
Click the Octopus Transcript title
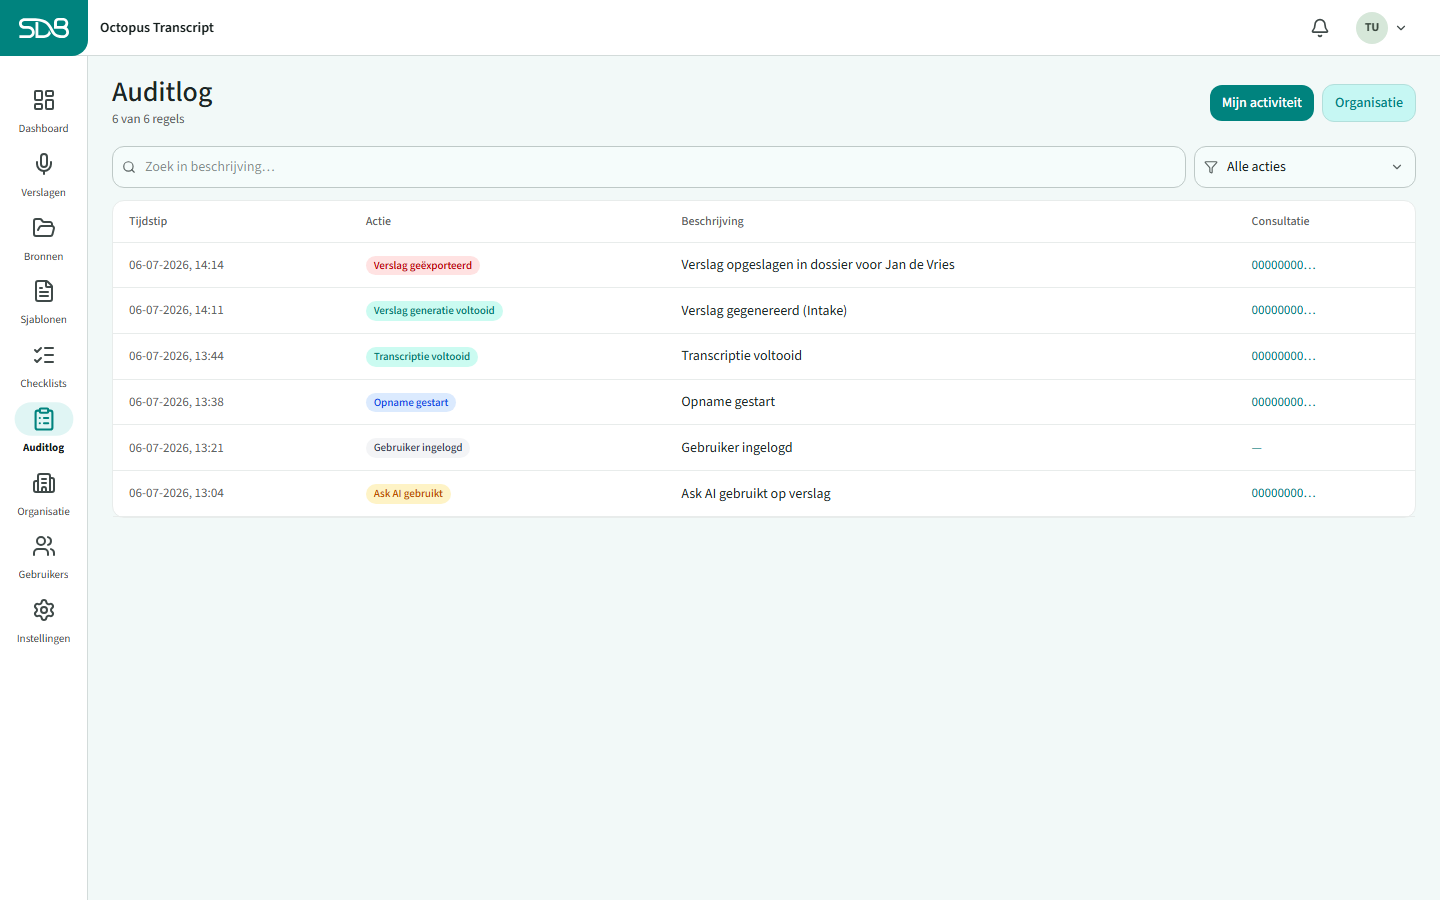157,28
